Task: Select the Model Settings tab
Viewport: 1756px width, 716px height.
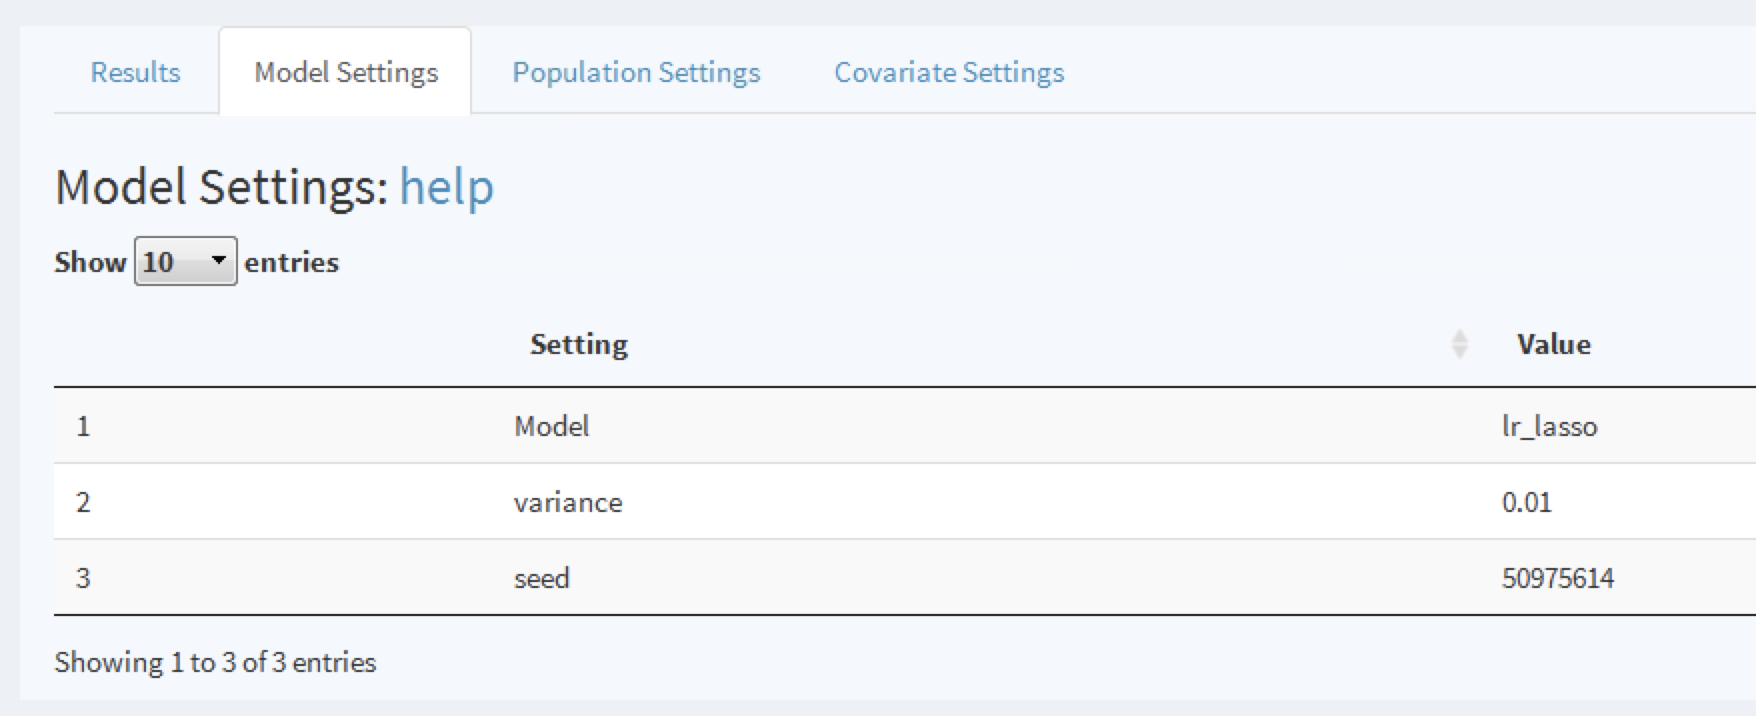Action: pos(345,72)
